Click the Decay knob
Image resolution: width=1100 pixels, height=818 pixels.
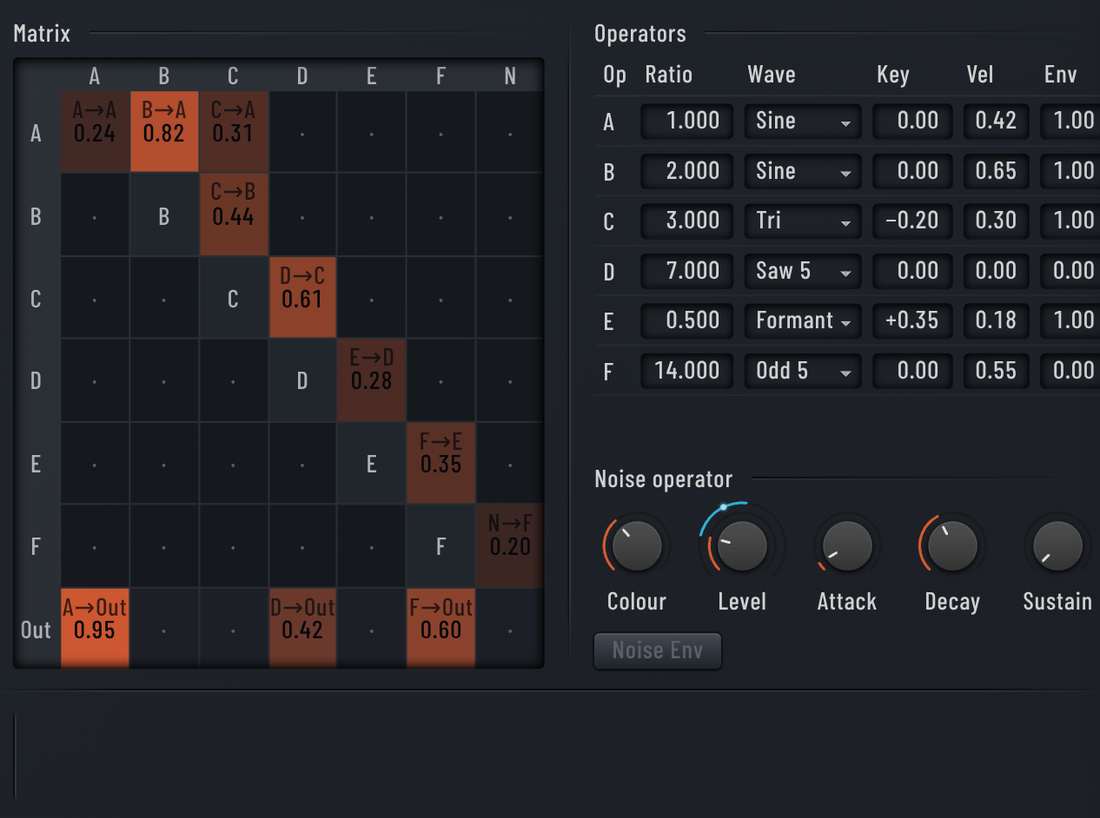(x=952, y=546)
